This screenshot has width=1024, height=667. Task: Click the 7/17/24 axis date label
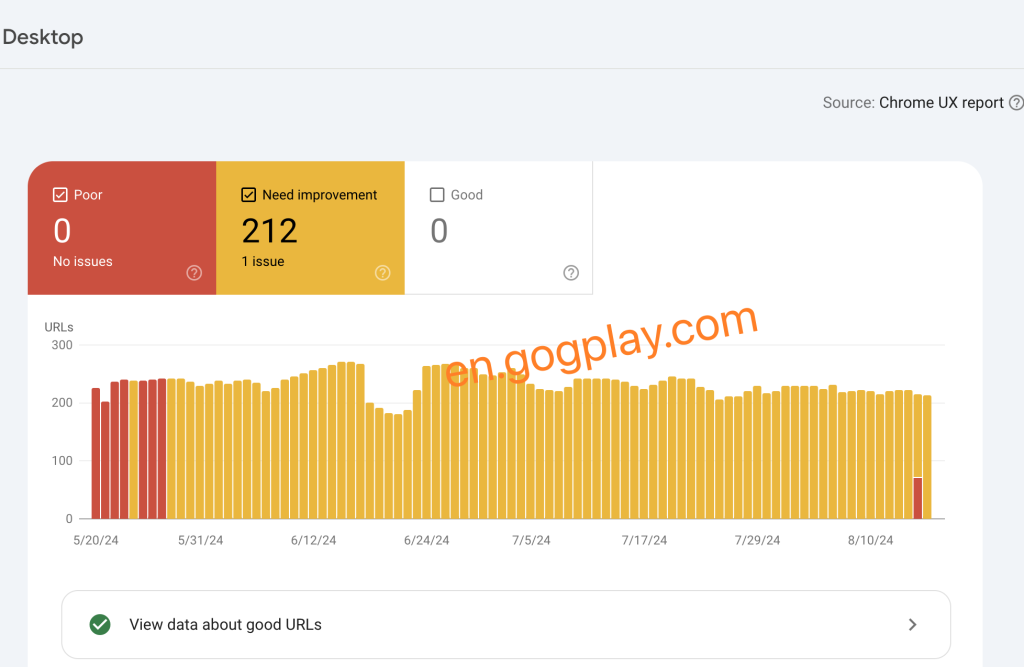644,540
